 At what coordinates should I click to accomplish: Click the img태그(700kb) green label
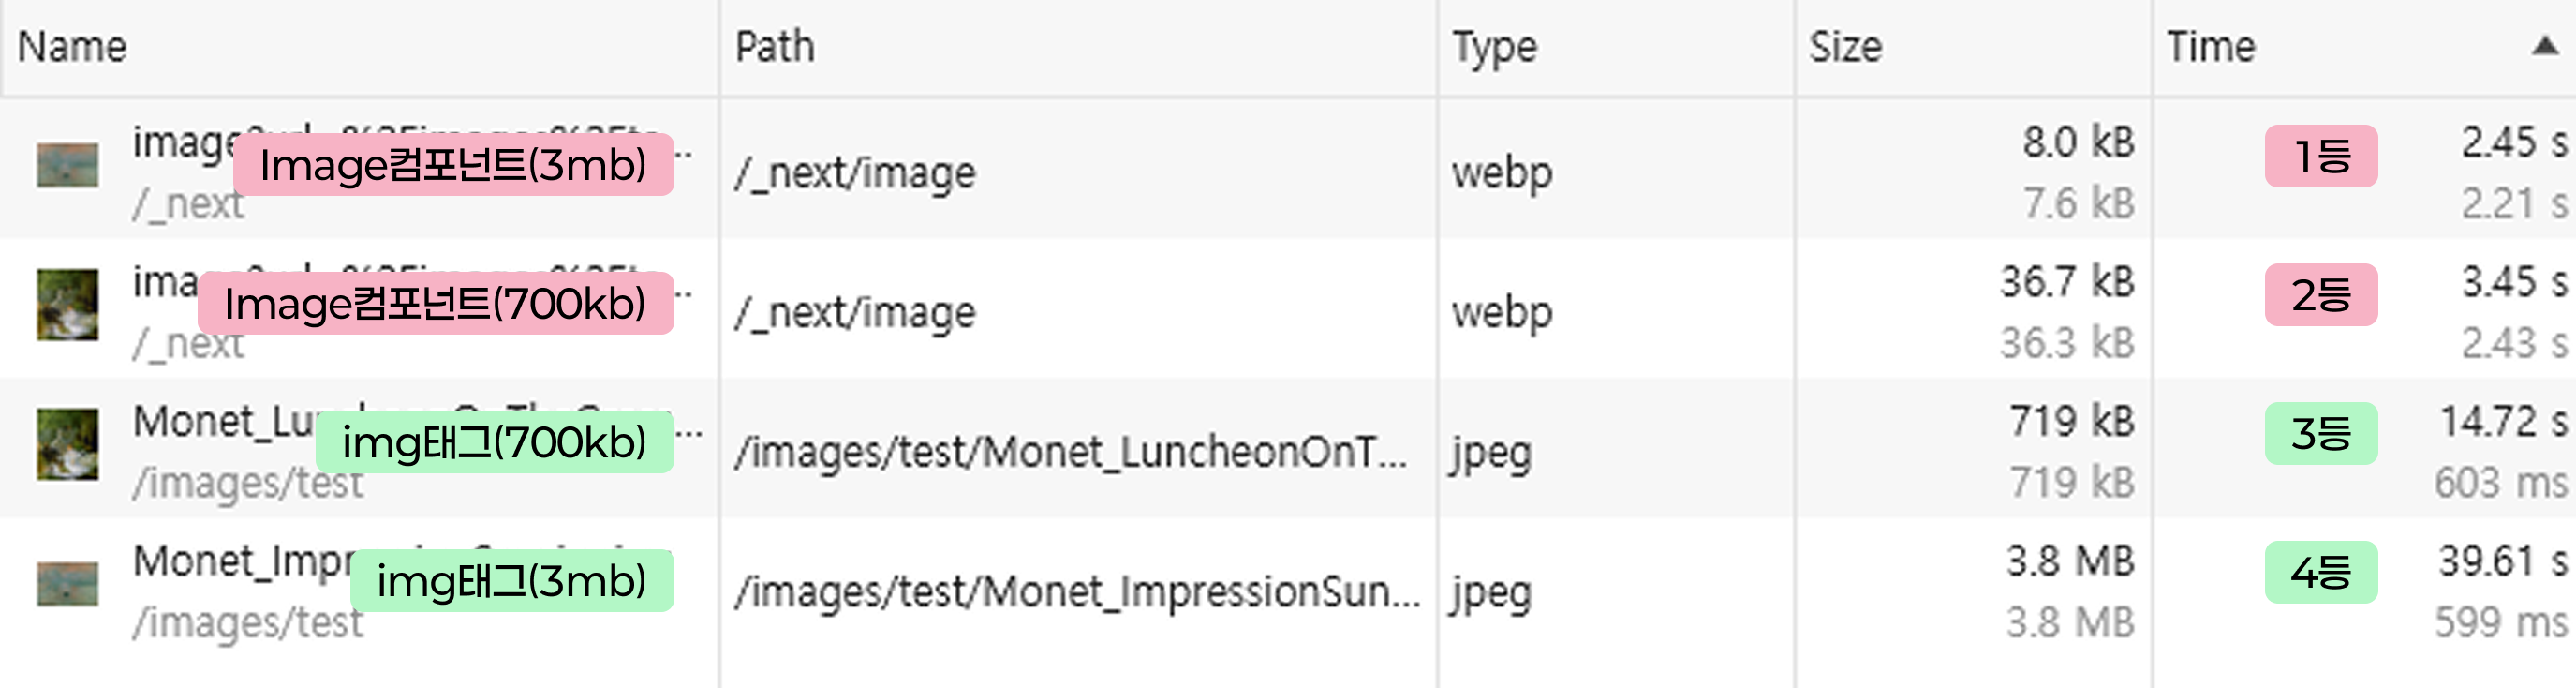click(494, 442)
